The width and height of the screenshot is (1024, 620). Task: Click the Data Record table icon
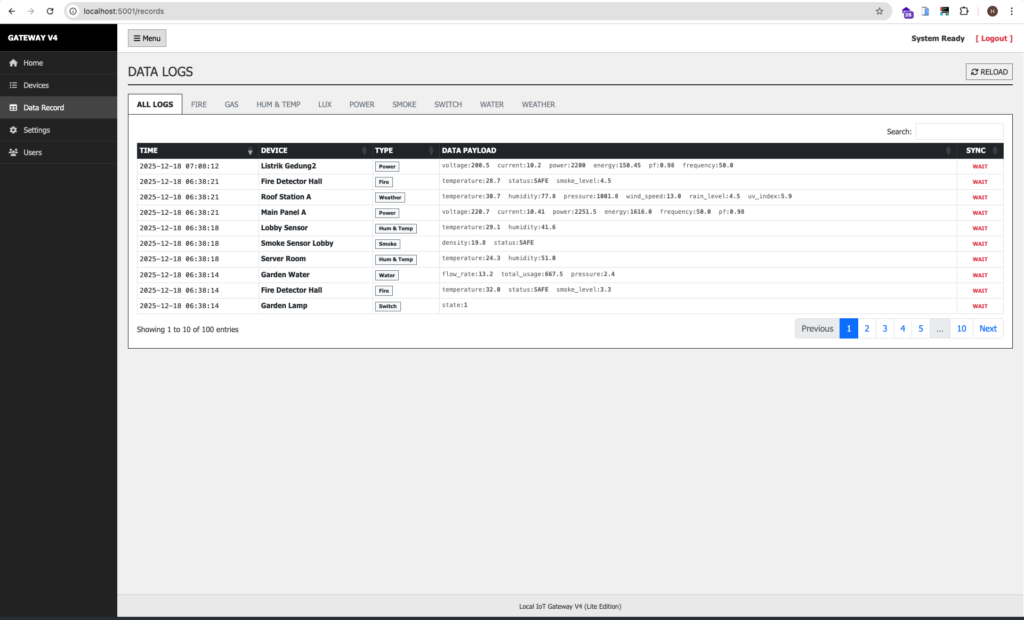pos(13,108)
